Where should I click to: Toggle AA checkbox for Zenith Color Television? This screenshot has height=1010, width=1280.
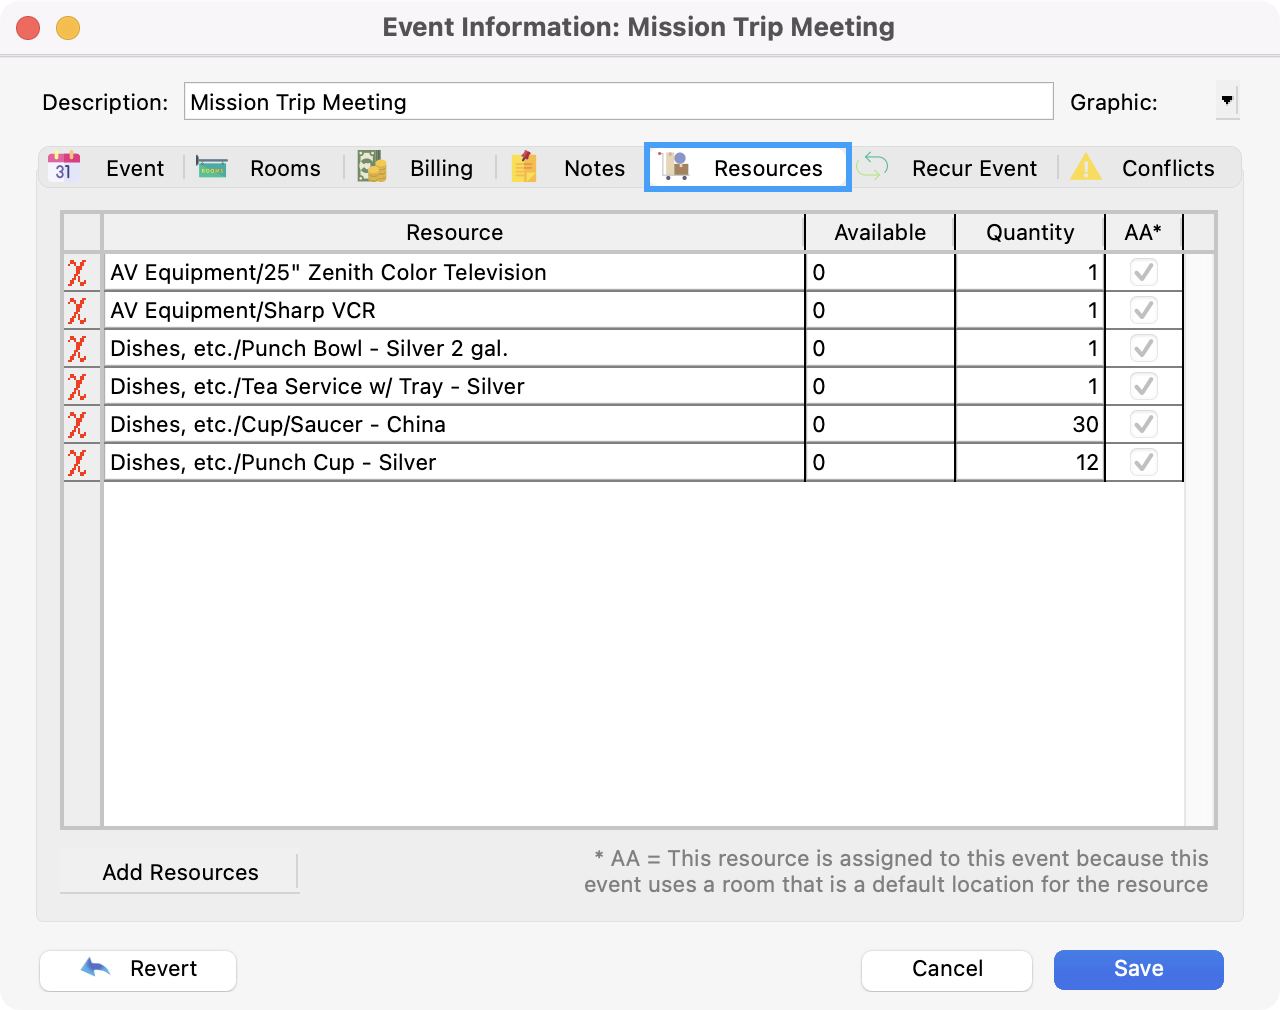1143,272
